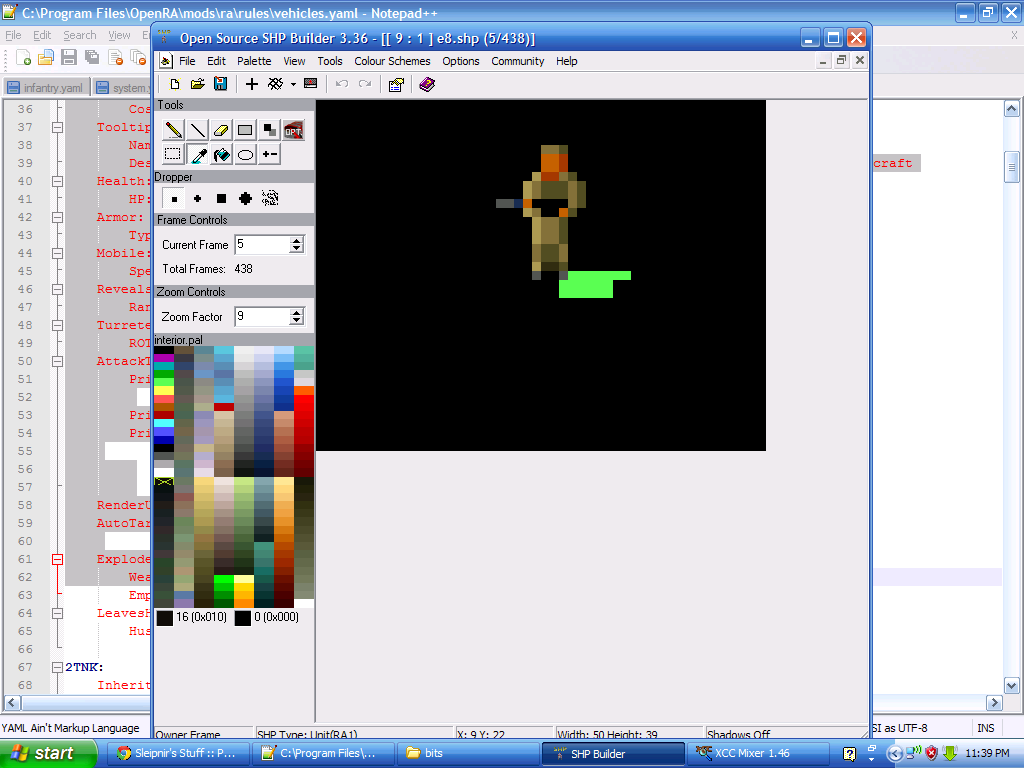Open SHP Builder Edit menu
The image size is (1024, 768).
pos(216,61)
